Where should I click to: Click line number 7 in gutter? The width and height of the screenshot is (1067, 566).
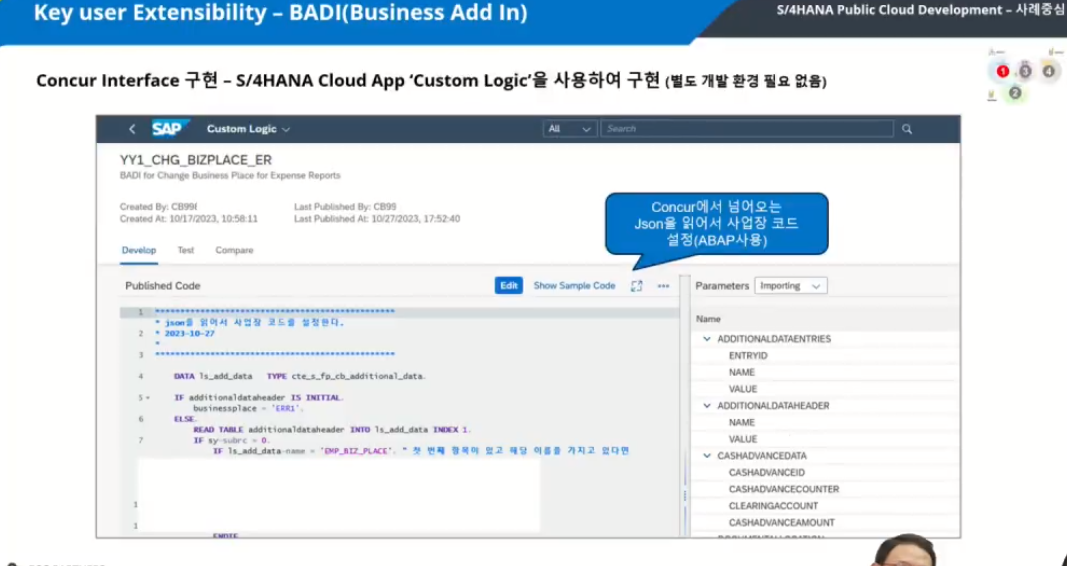point(141,441)
